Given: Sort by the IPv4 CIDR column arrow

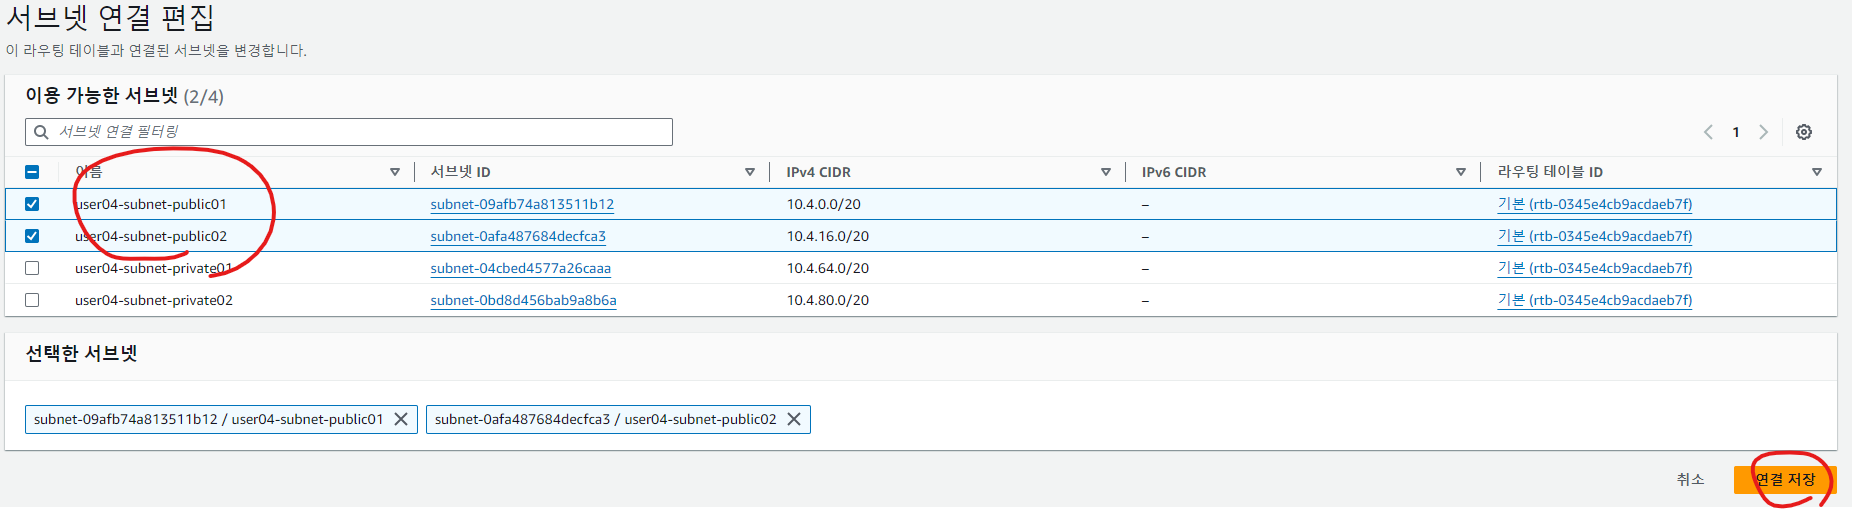Looking at the screenshot, I should tap(1106, 172).
